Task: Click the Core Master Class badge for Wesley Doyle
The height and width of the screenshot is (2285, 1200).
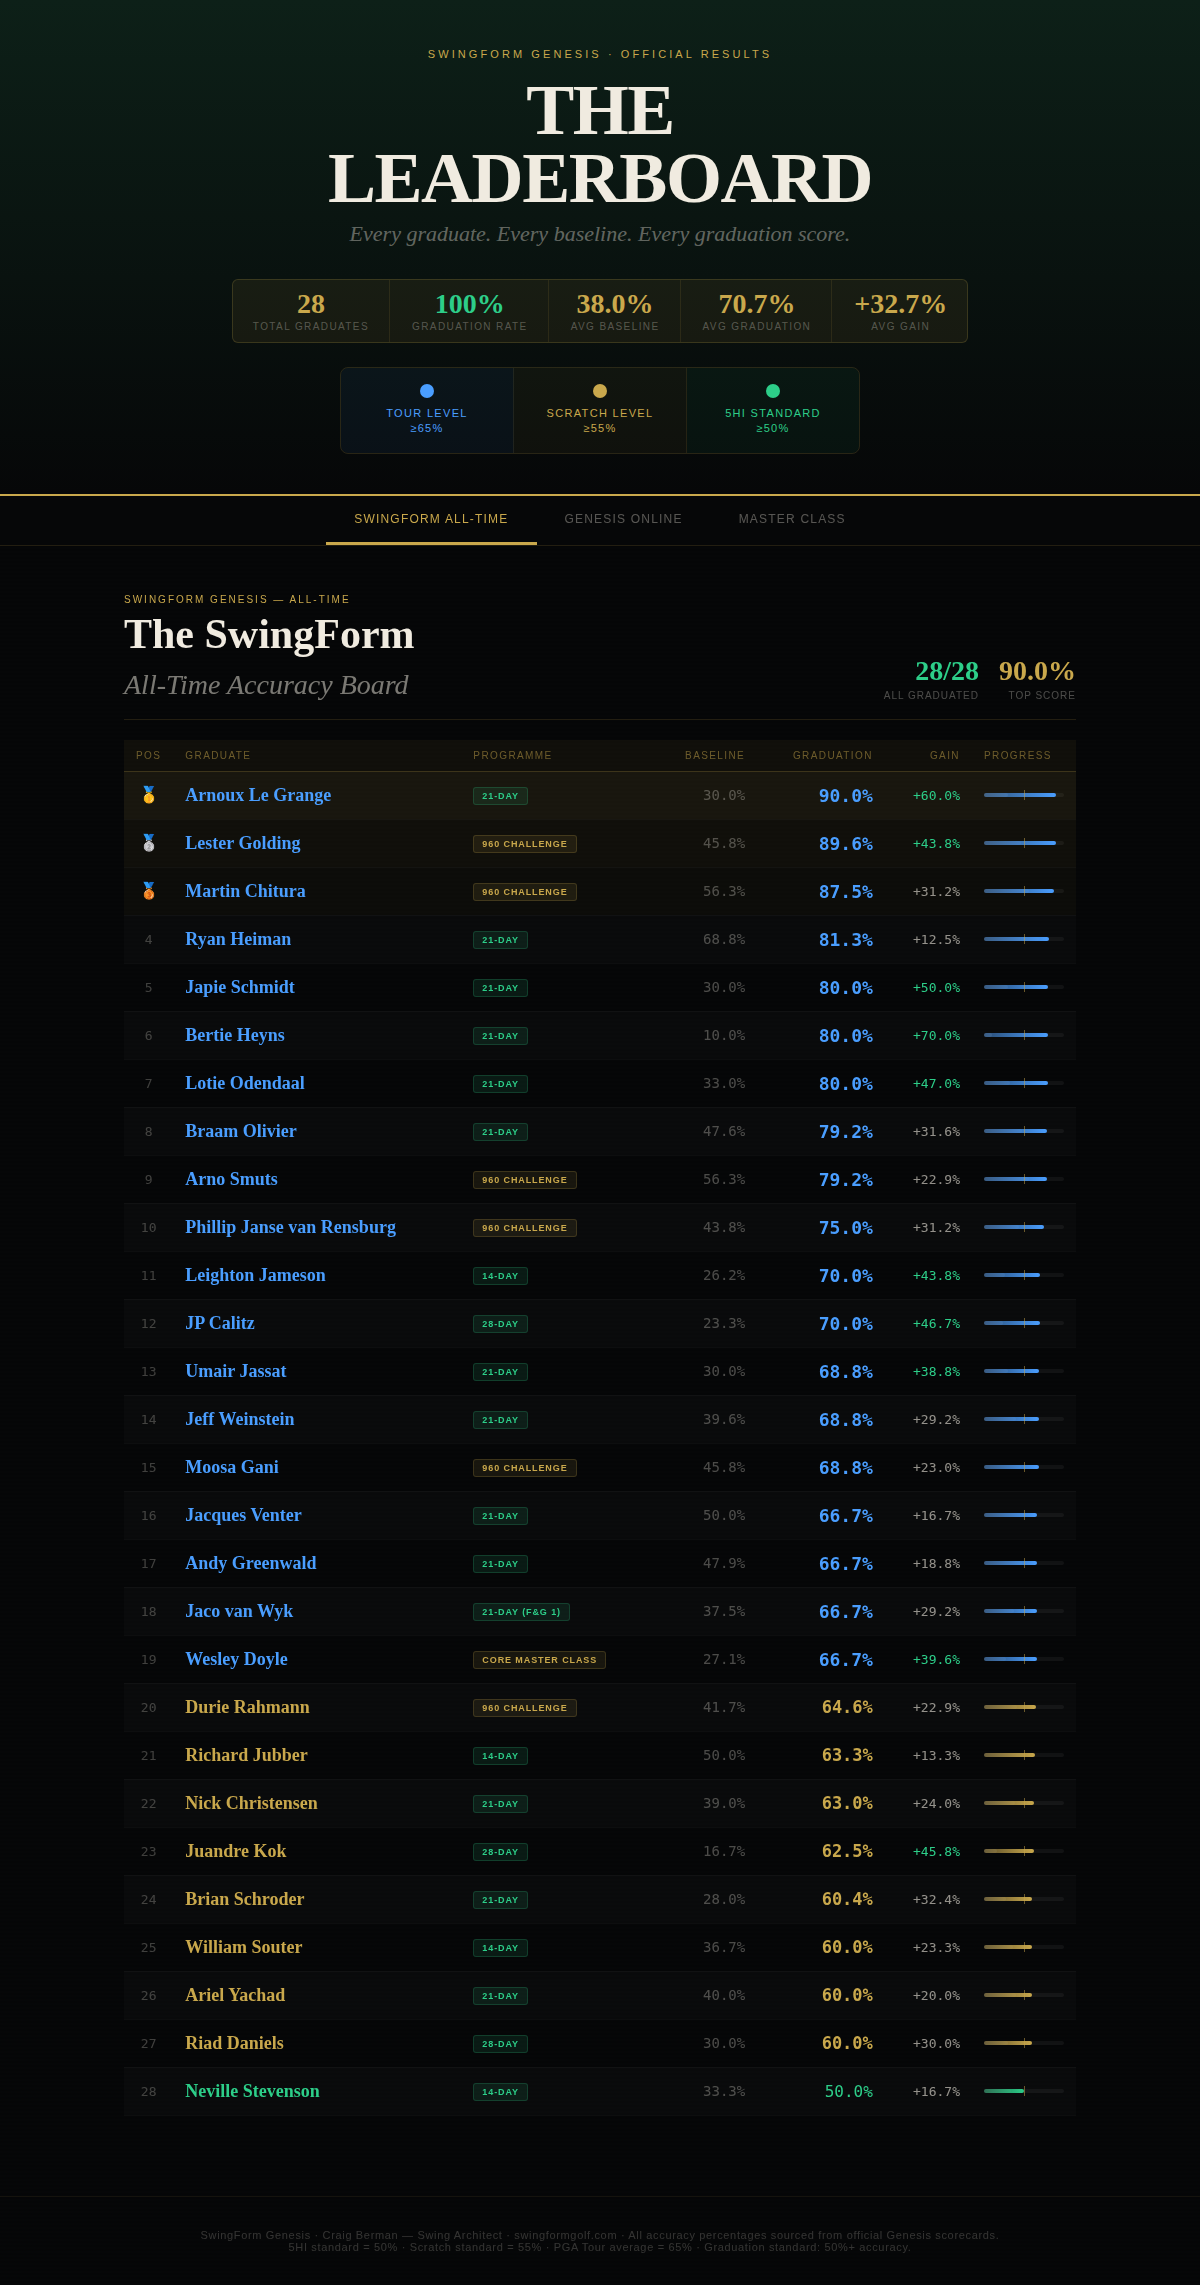Action: point(539,1660)
